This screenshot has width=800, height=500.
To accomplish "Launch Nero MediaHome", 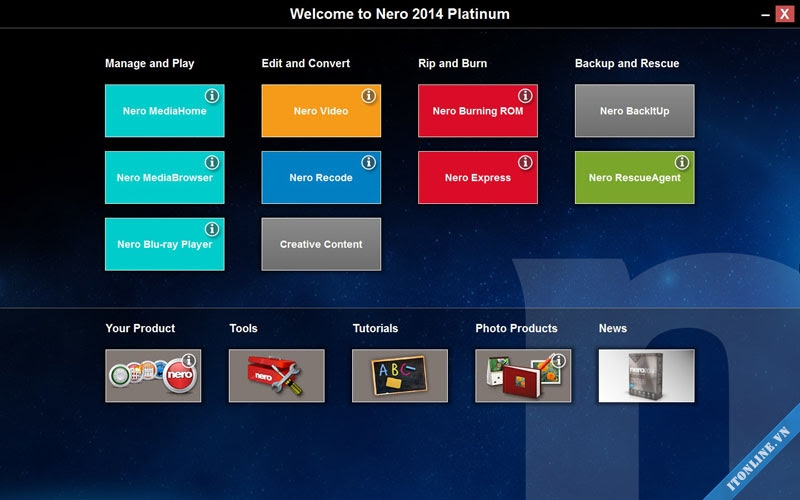I will tap(164, 111).
